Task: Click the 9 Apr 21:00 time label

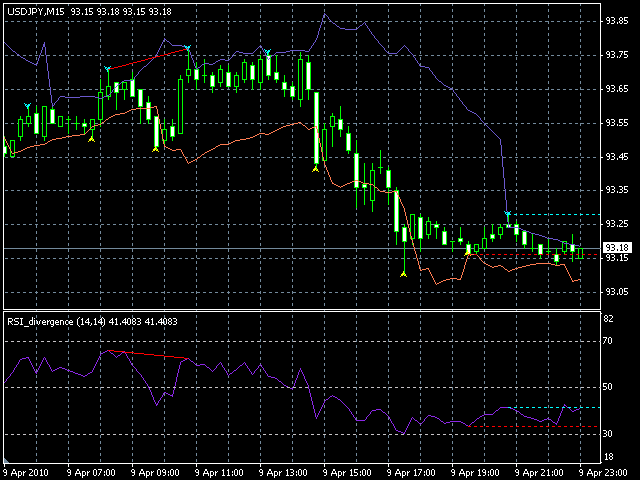Action: 540,473
